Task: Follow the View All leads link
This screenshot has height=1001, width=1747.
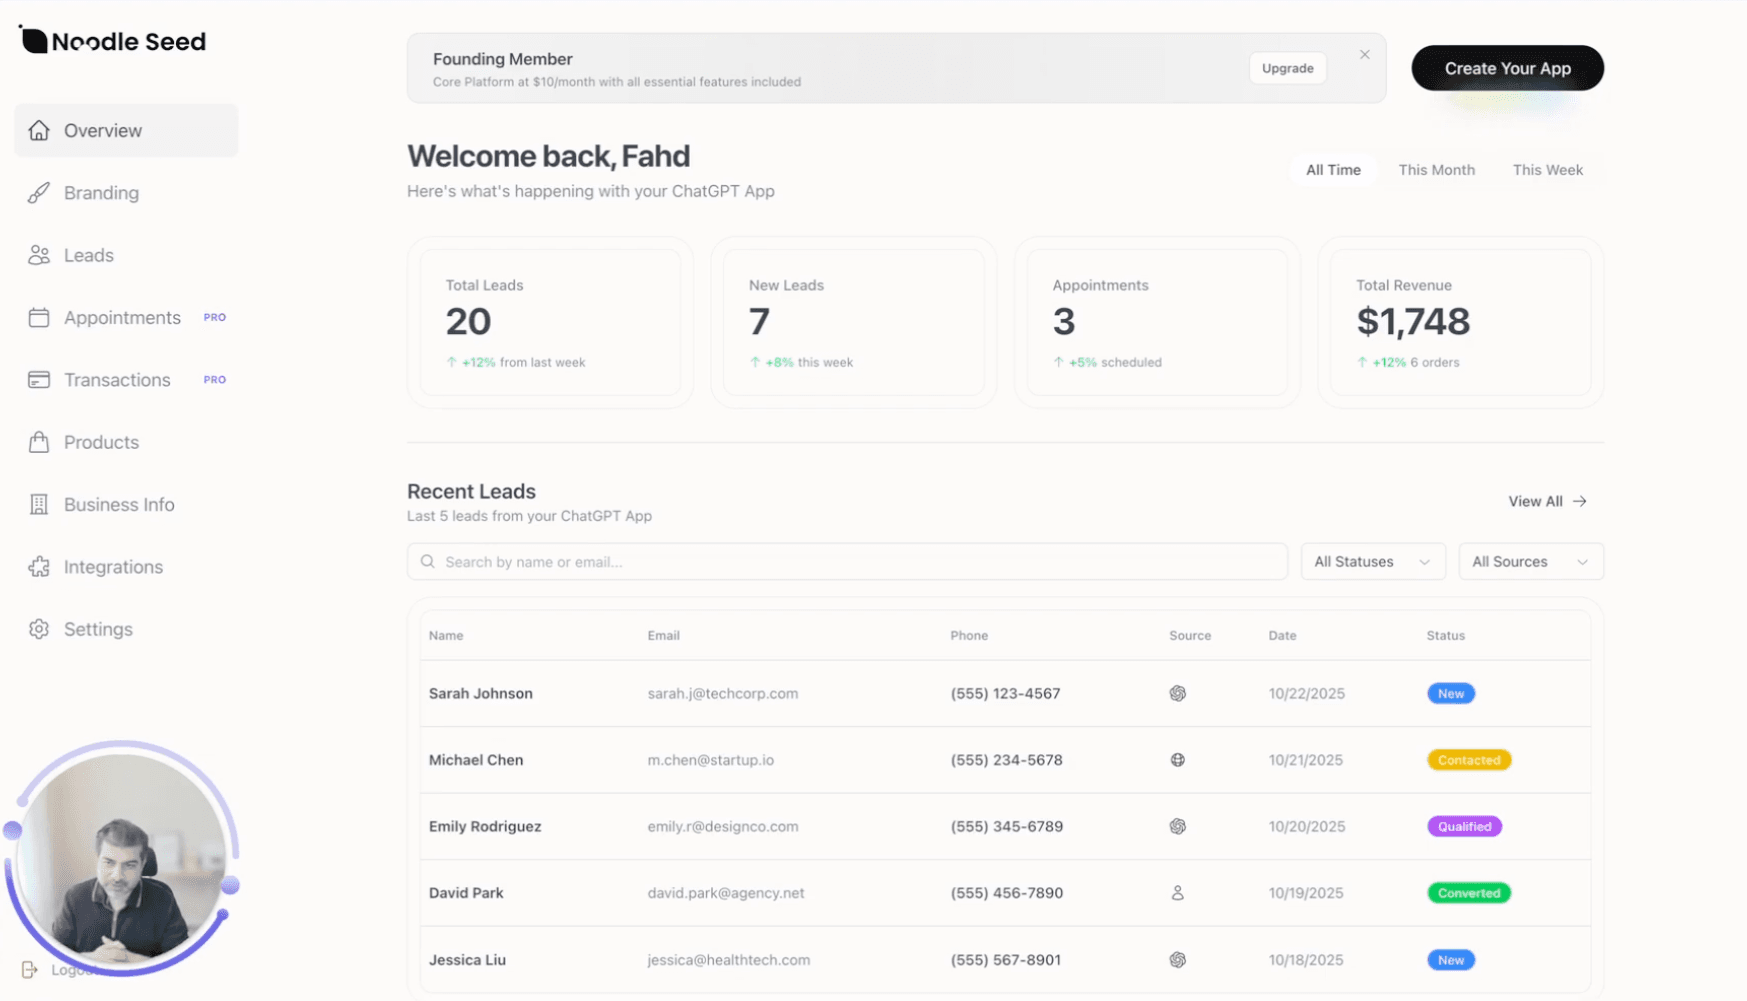Action: pos(1546,502)
